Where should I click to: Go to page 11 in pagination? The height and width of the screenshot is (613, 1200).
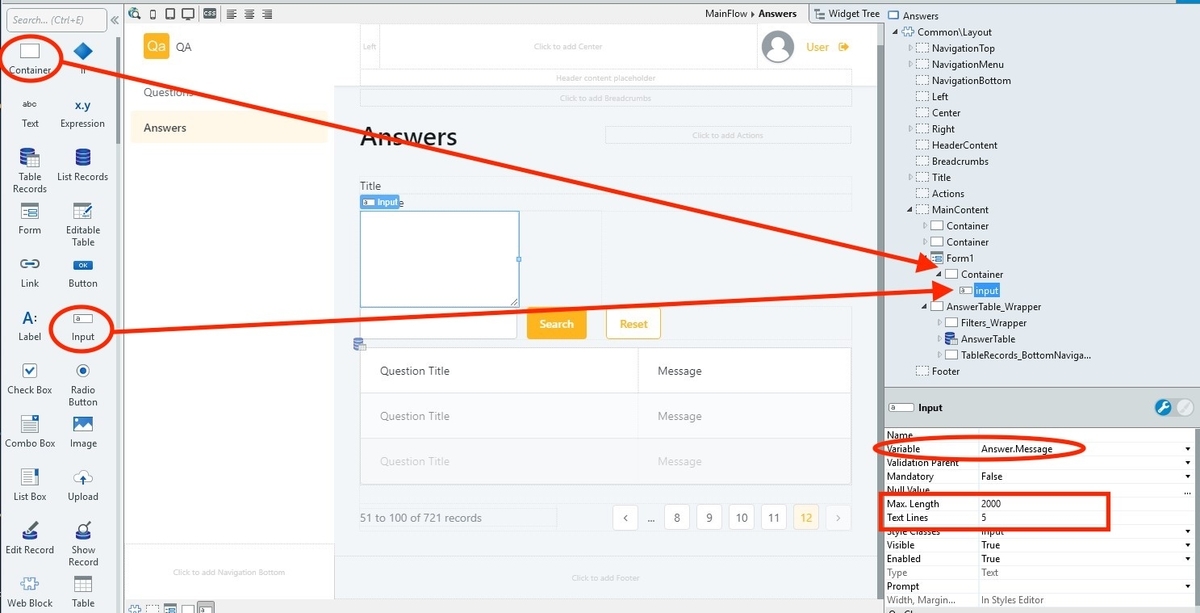pos(773,517)
